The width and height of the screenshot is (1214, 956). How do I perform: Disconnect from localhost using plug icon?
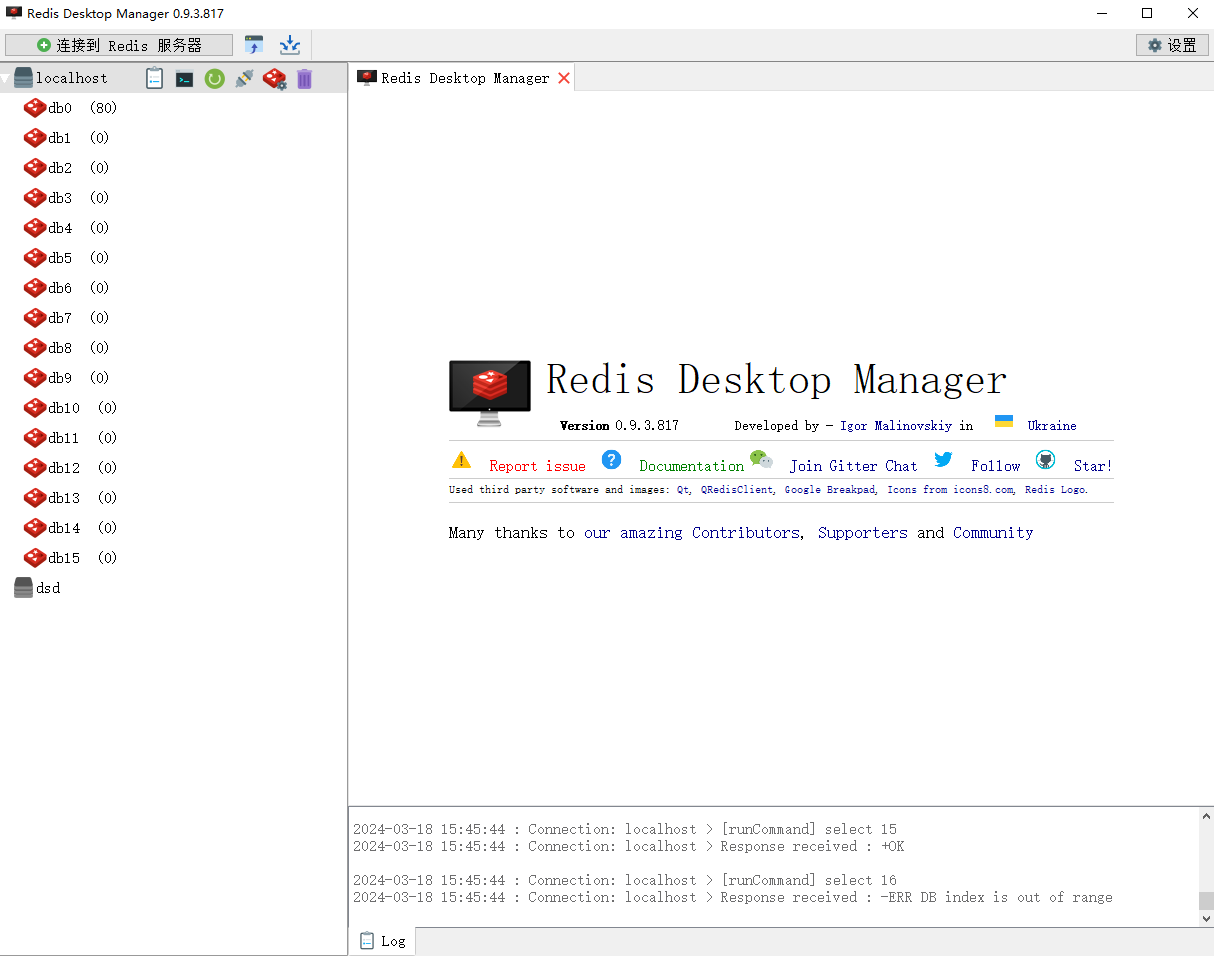click(x=244, y=78)
